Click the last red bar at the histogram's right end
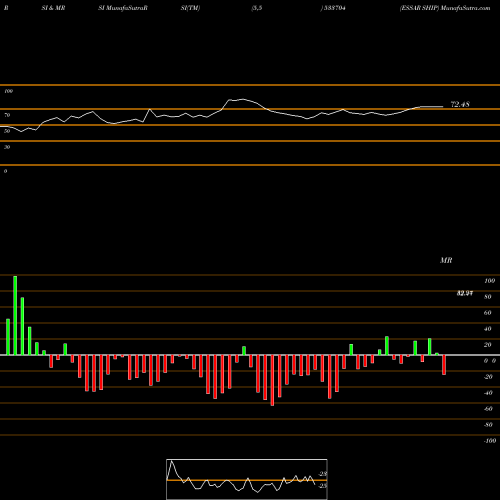Viewport: 500px width, 500px height. click(x=444, y=365)
